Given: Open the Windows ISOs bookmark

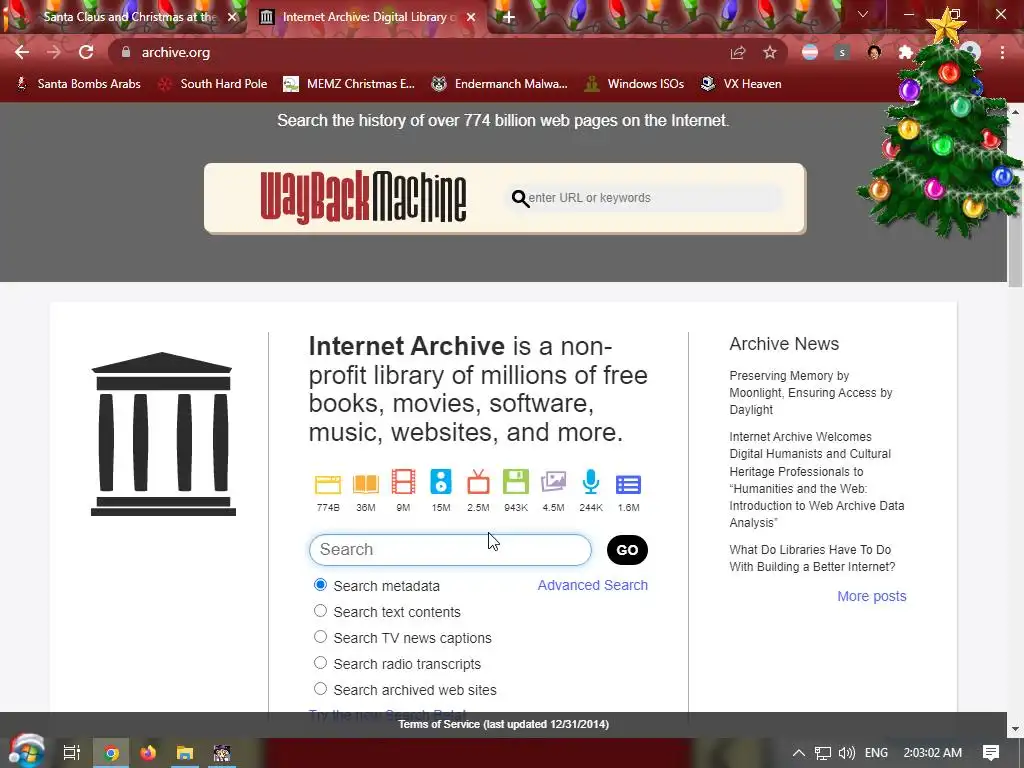Looking at the screenshot, I should coord(634,84).
